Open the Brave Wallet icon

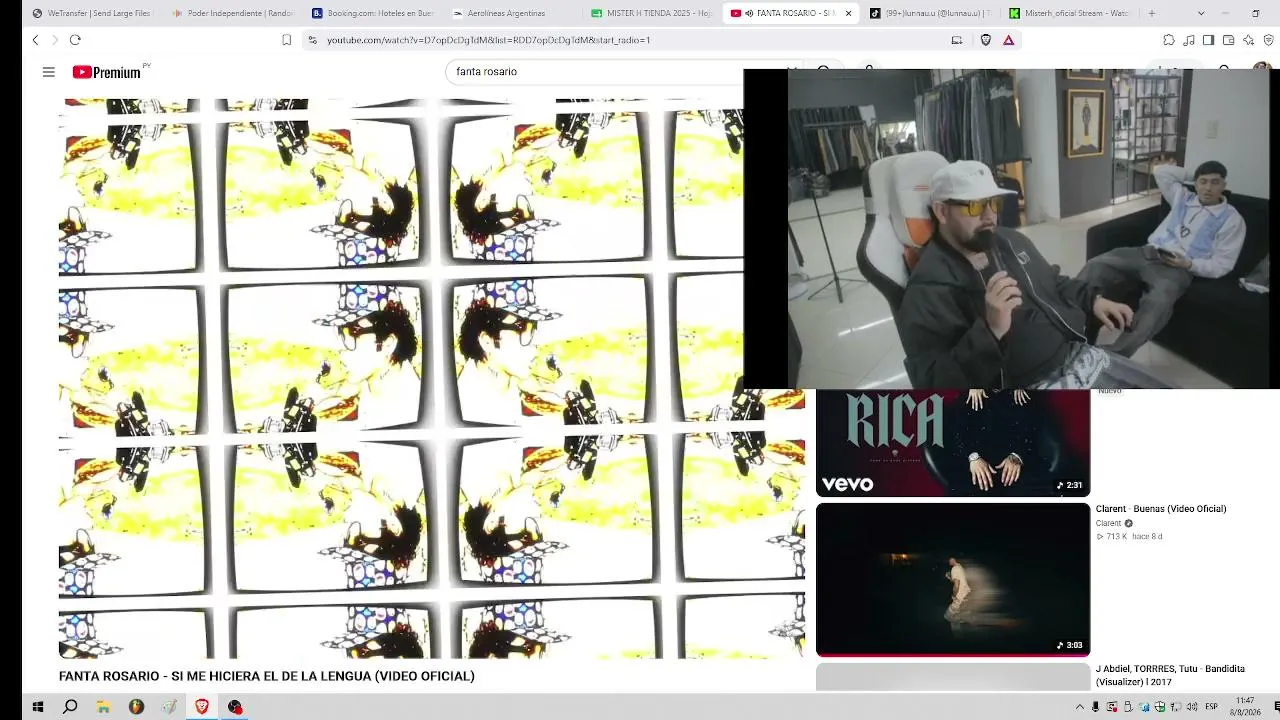(x=1229, y=40)
